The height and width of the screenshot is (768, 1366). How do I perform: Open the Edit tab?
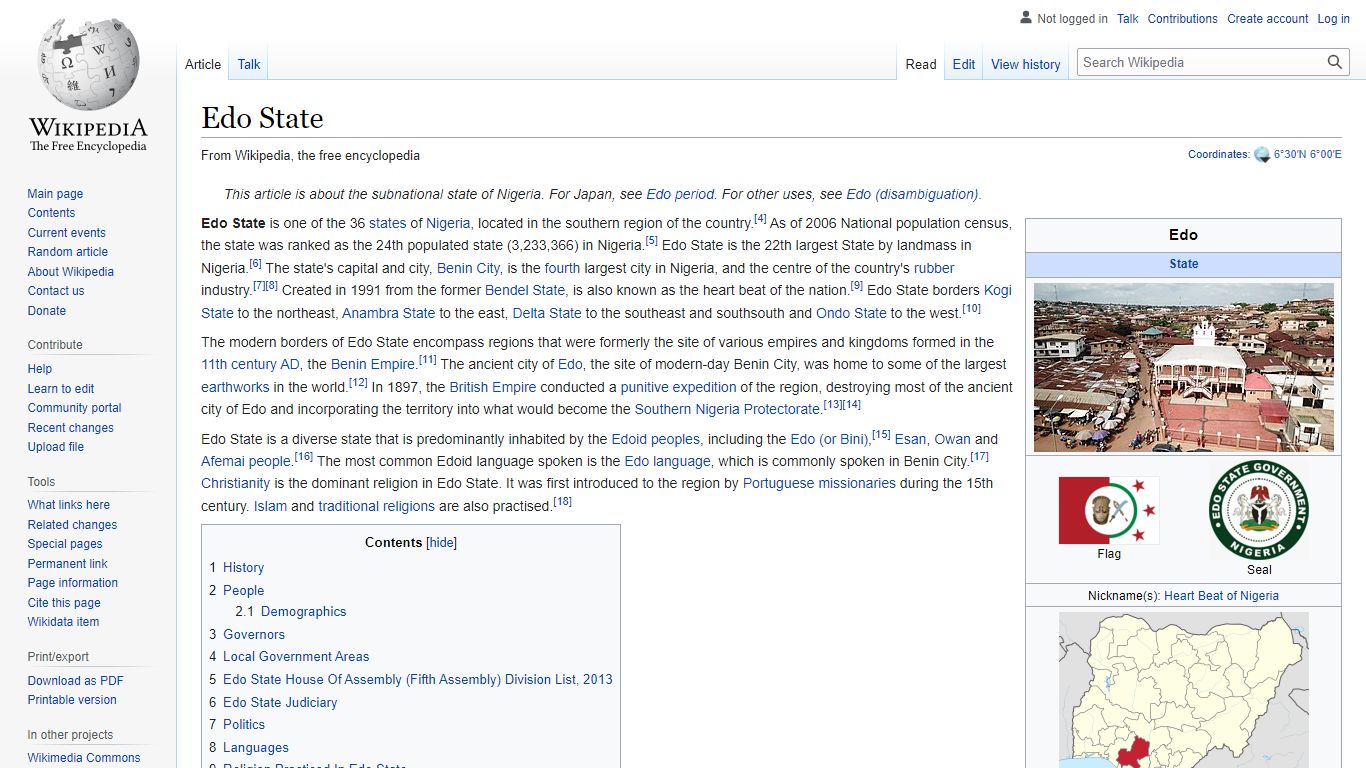click(963, 64)
